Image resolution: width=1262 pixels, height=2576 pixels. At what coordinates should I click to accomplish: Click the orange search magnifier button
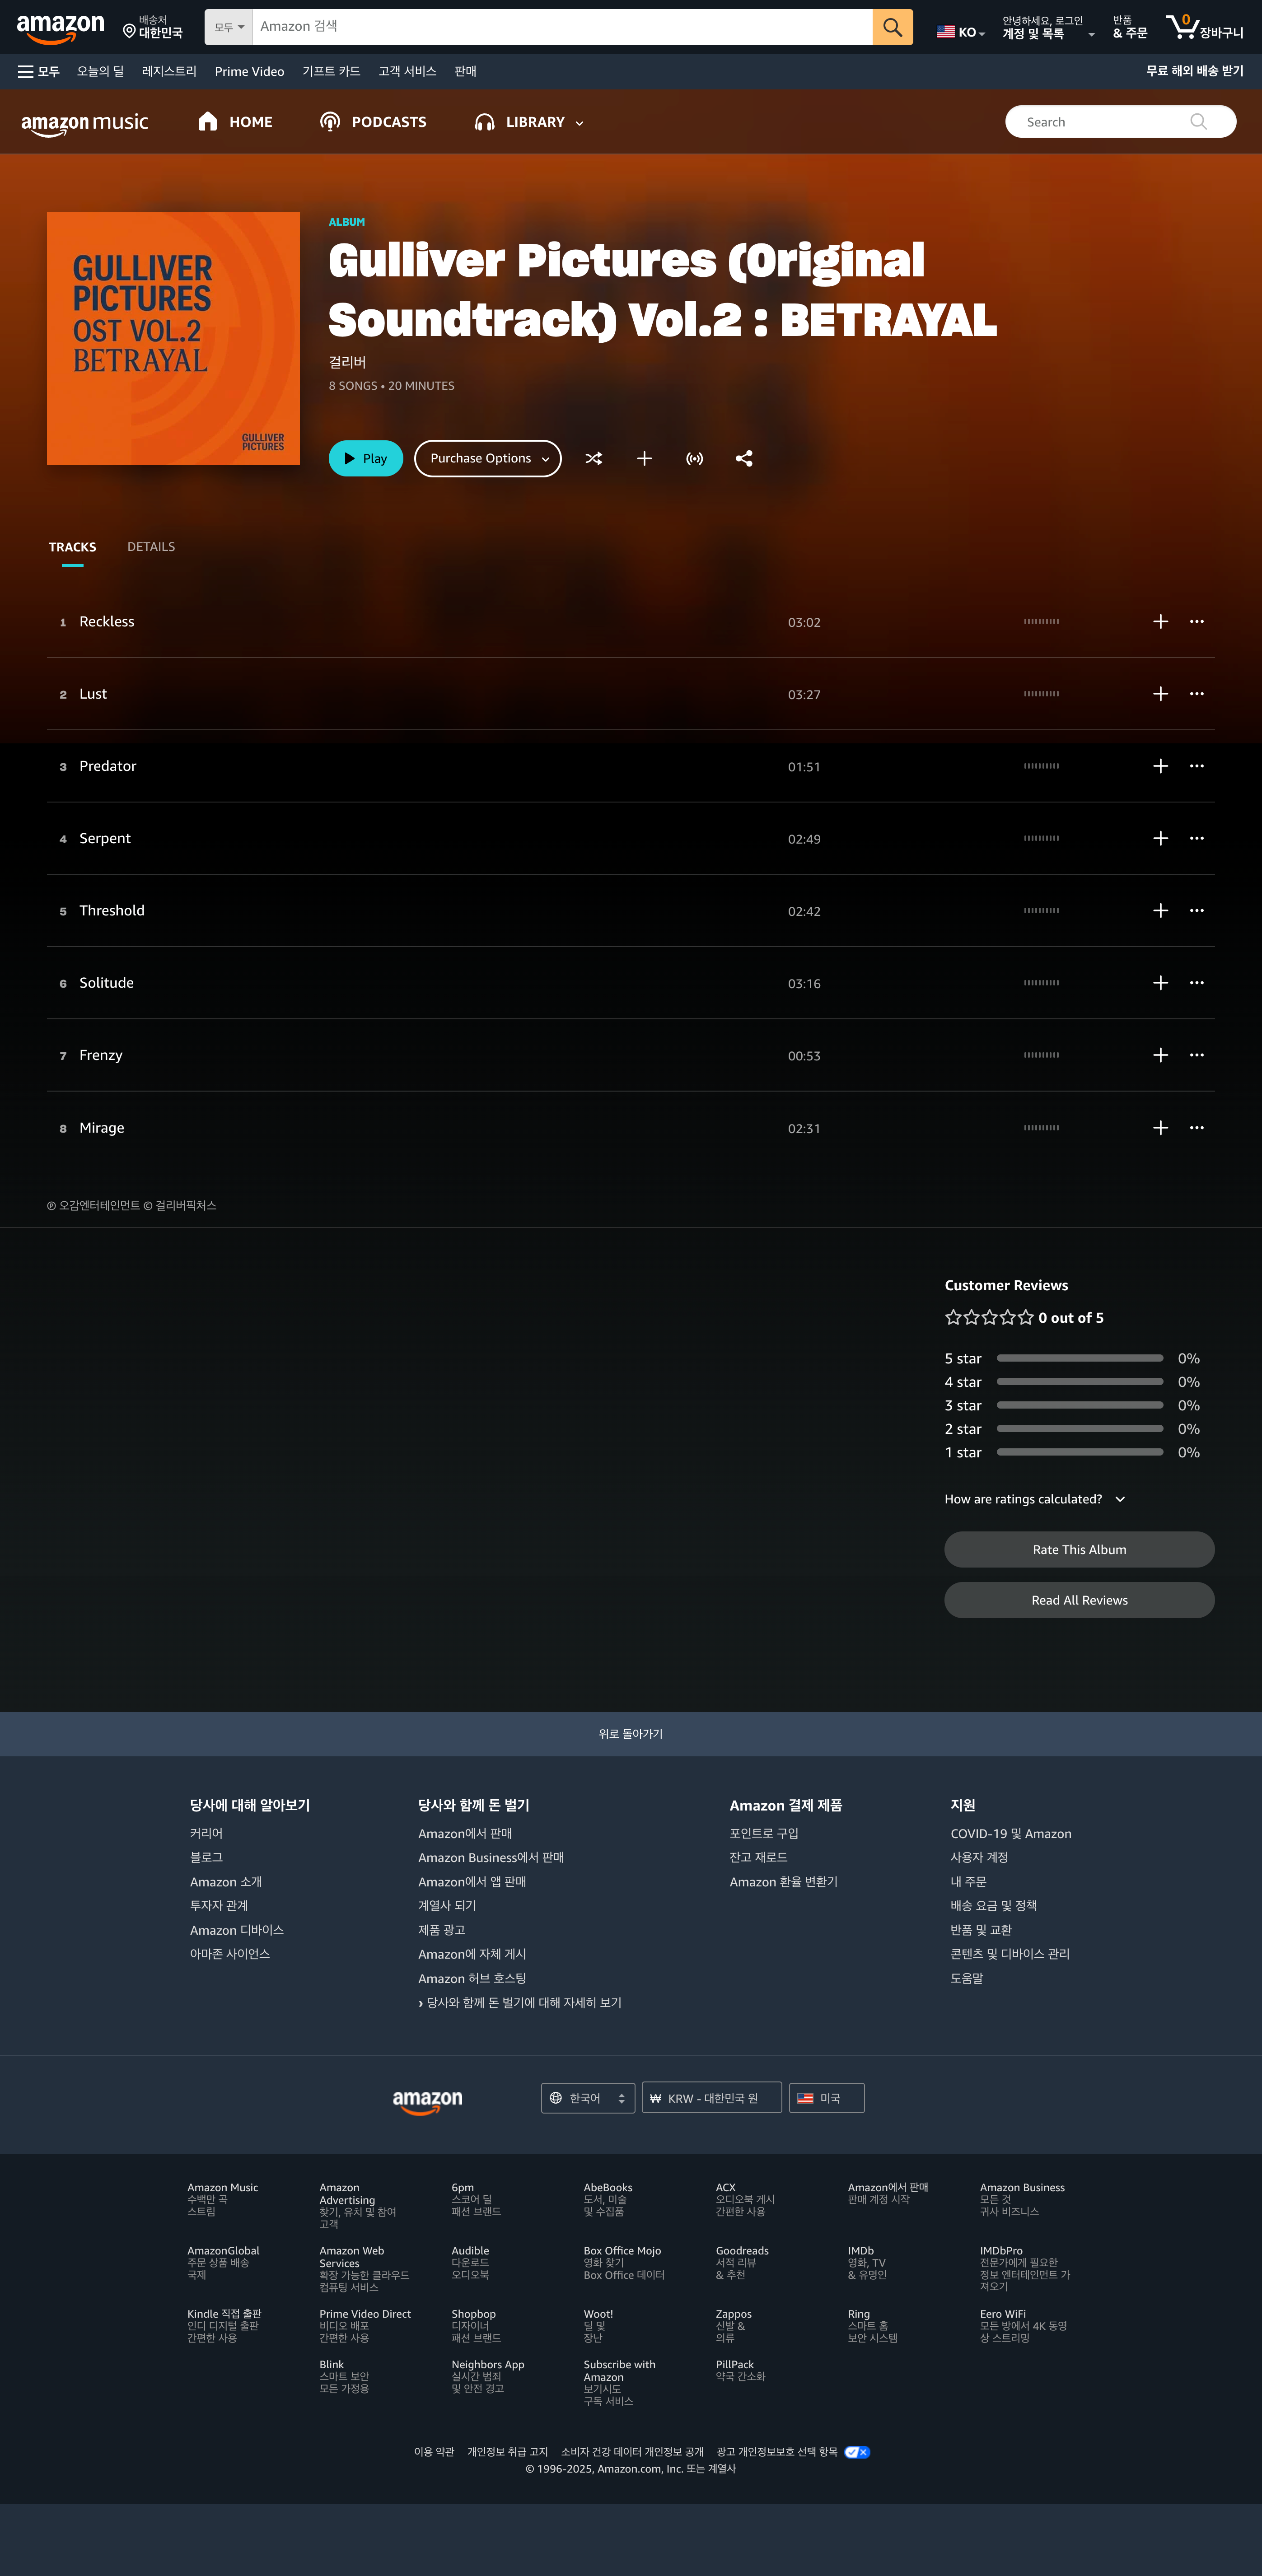click(892, 27)
